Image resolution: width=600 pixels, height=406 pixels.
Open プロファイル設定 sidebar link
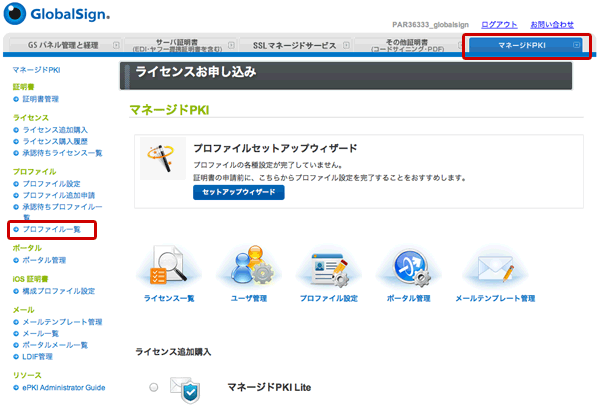click(51, 184)
